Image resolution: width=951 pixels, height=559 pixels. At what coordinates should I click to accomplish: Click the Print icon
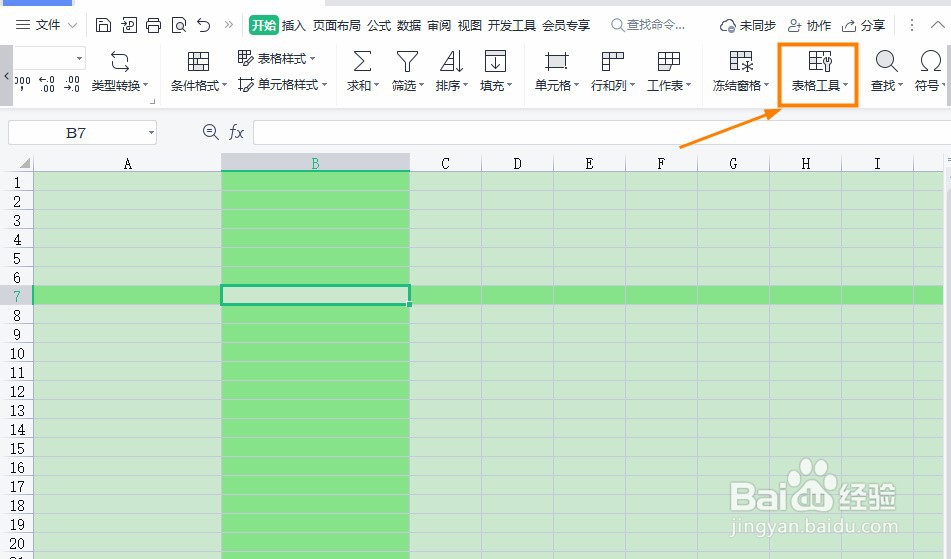153,25
